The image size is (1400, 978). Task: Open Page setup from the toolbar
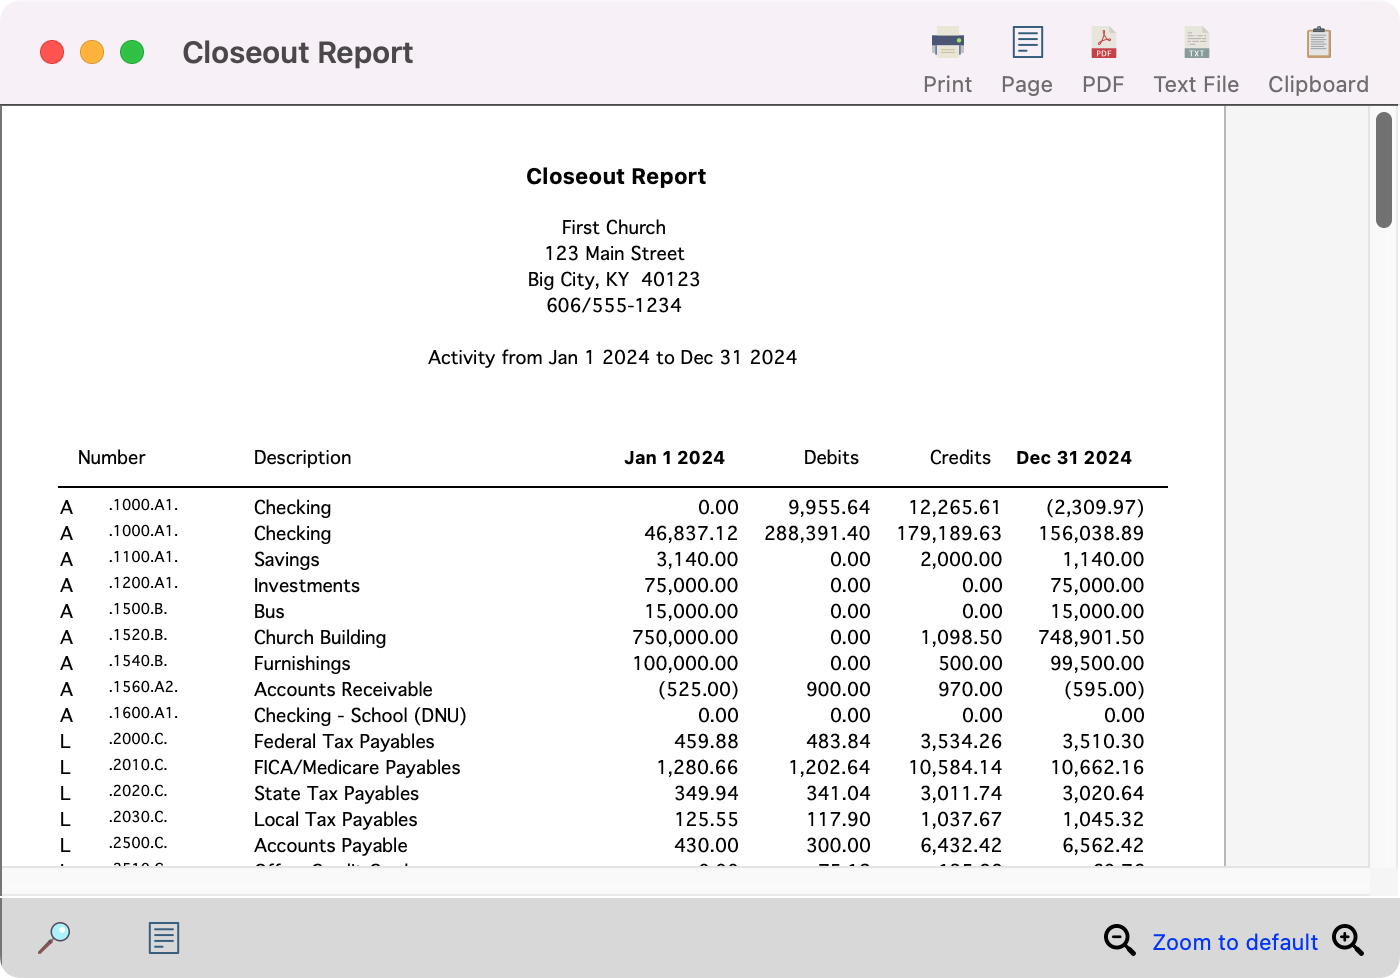click(x=1027, y=44)
